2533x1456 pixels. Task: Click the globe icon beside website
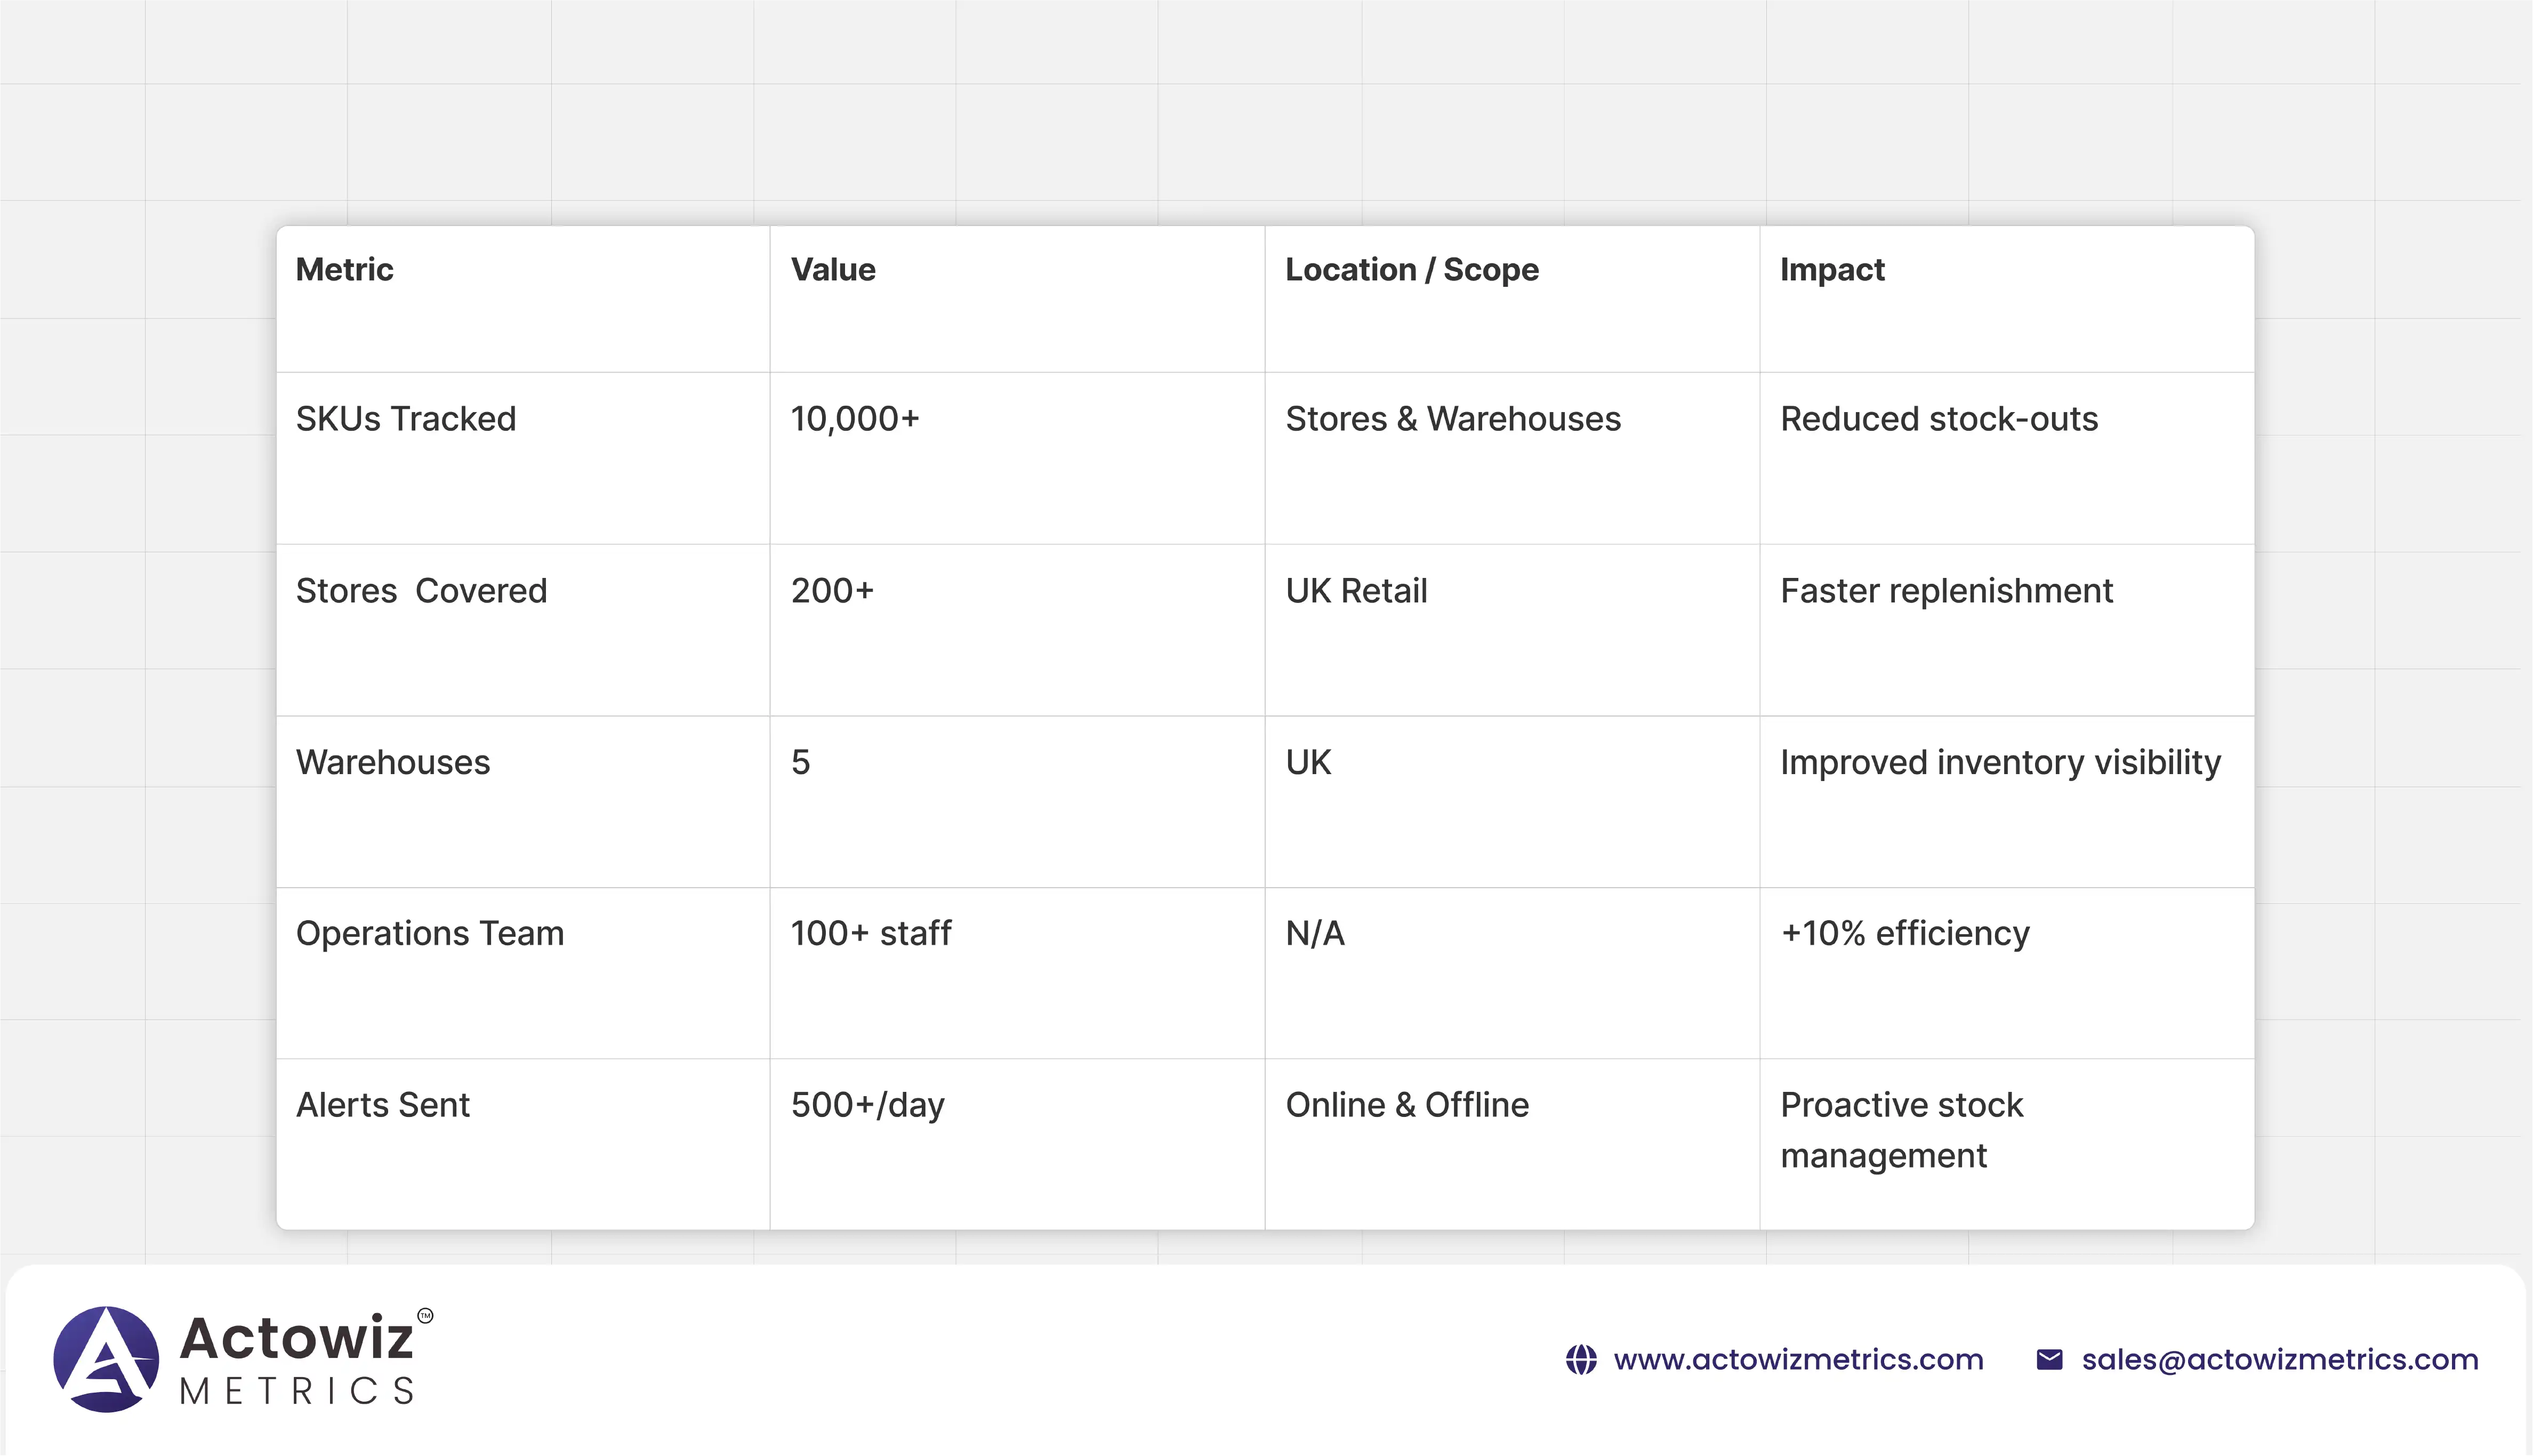click(1581, 1360)
